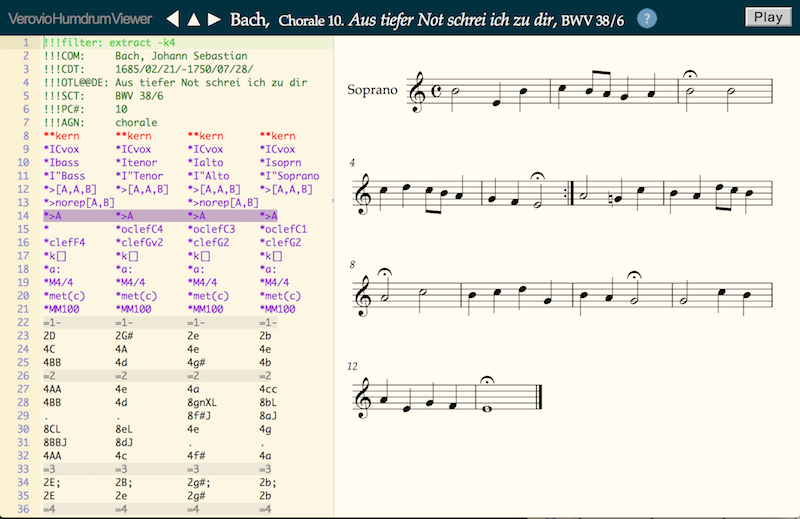Click the treble clef on the Soprano staff
800x519 pixels.
point(417,92)
